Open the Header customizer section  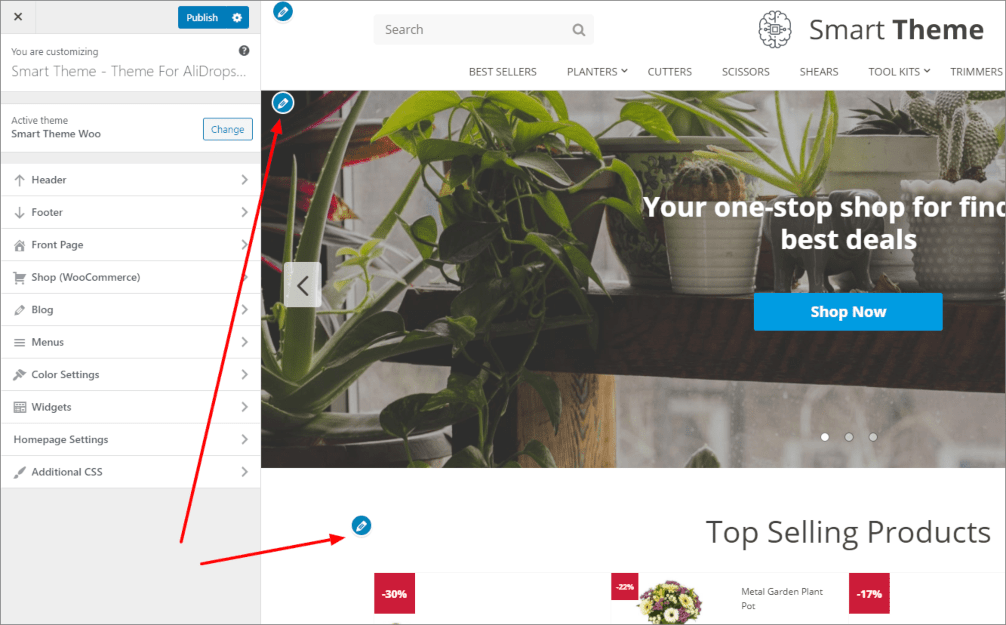(131, 180)
